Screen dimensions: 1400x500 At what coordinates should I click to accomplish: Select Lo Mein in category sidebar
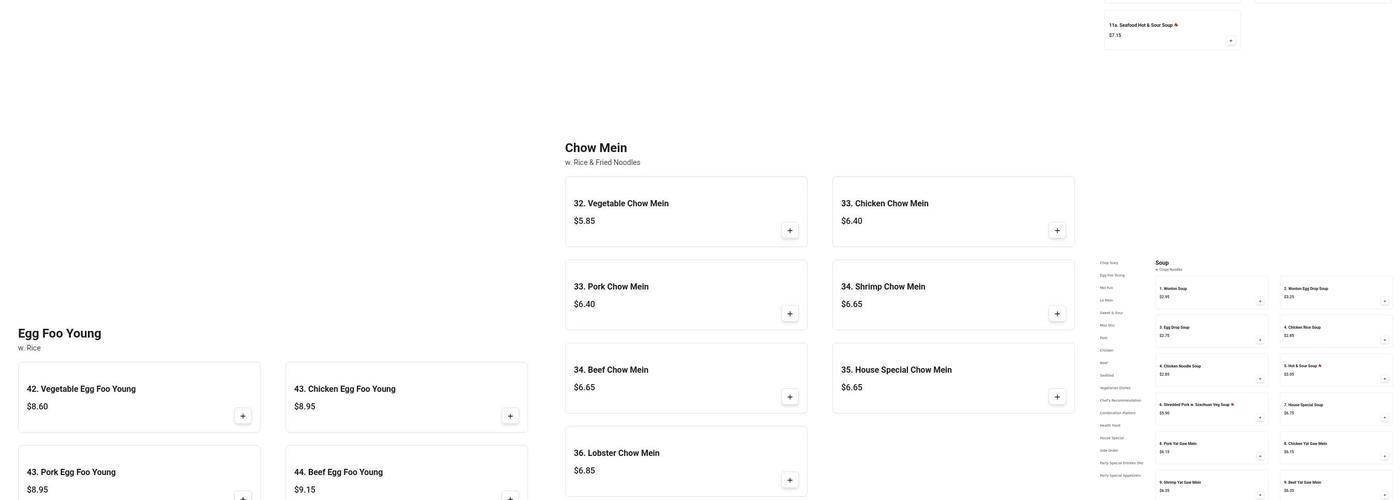pos(1106,300)
